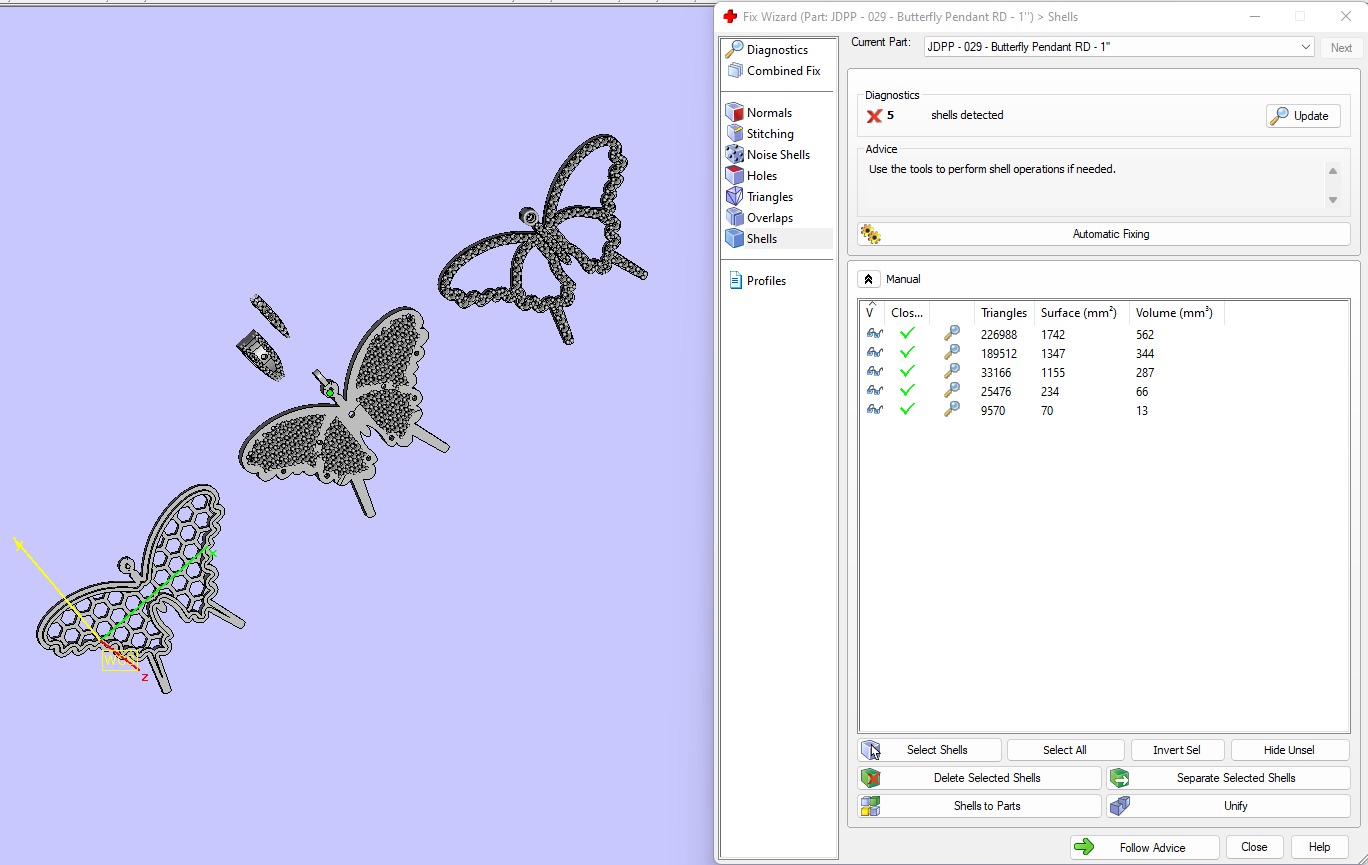Open the Current Part dropdown
The image size is (1368, 865).
click(x=1119, y=47)
